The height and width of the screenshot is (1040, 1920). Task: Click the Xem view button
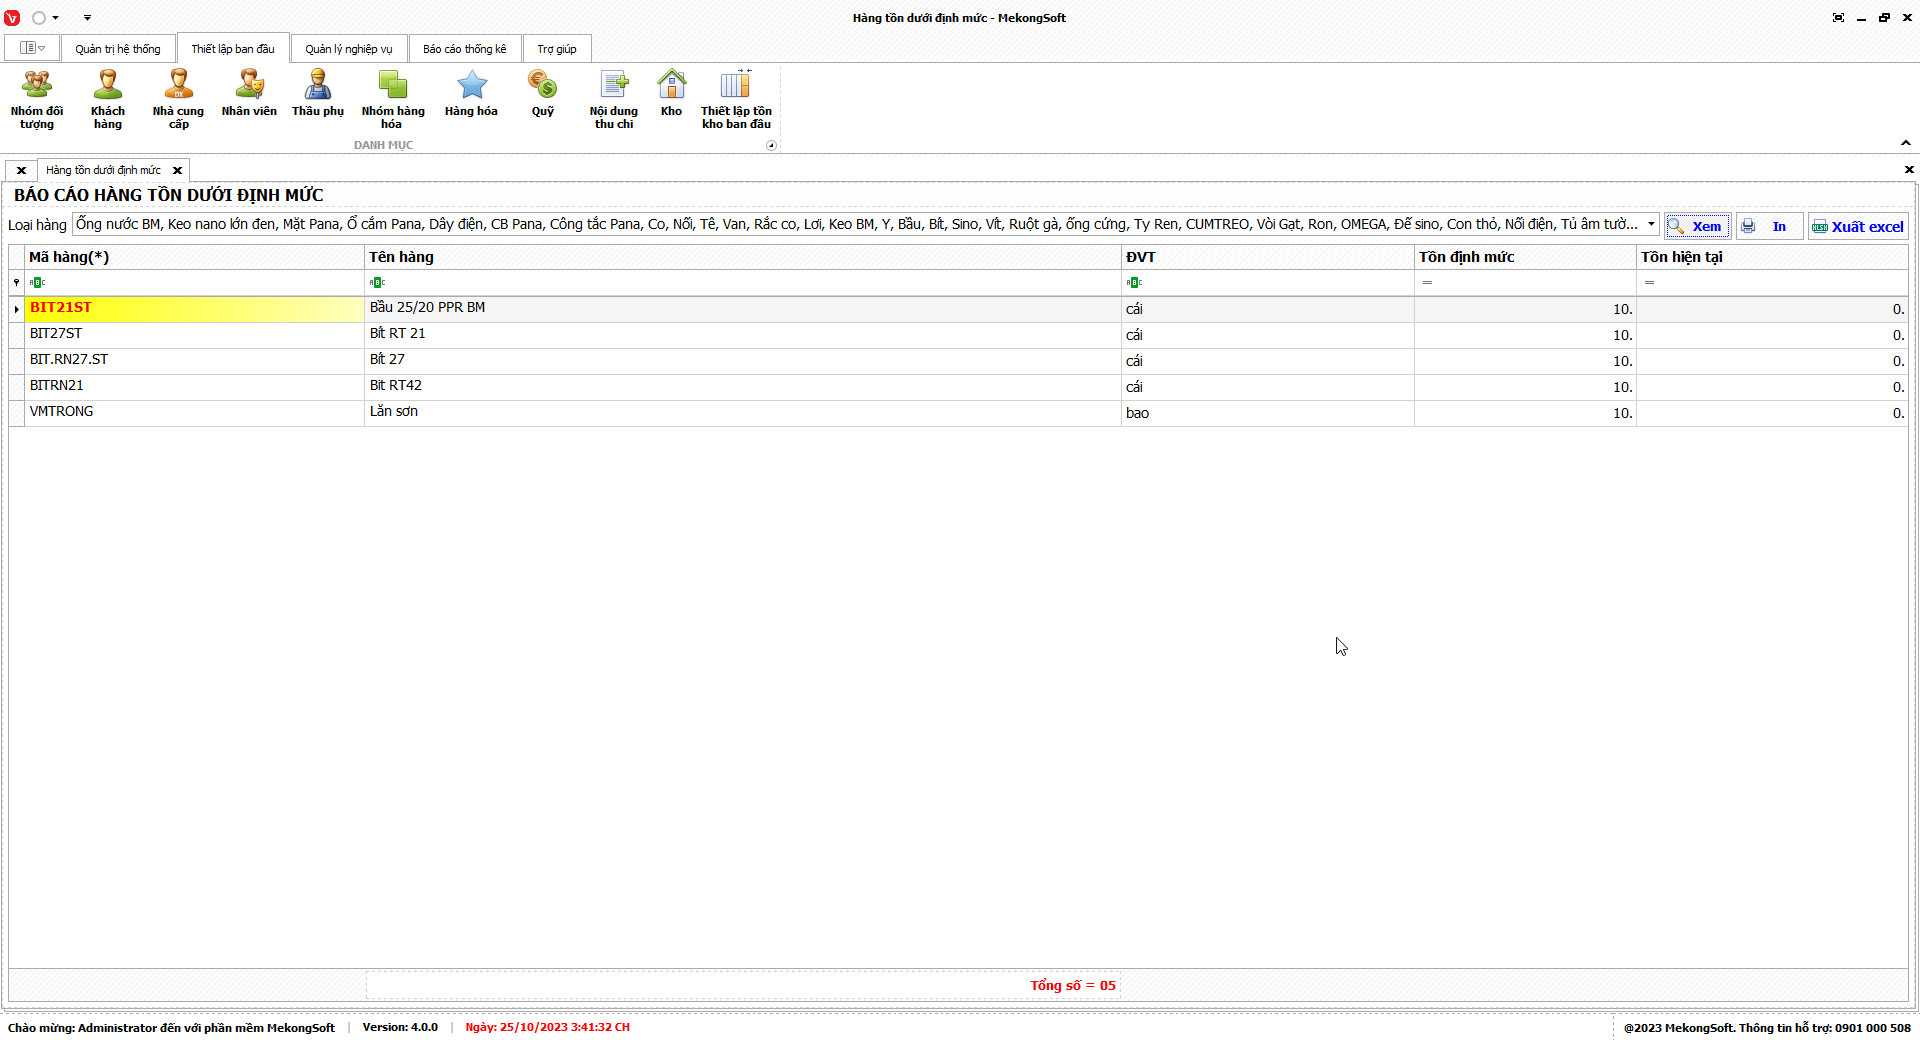pos(1697,226)
